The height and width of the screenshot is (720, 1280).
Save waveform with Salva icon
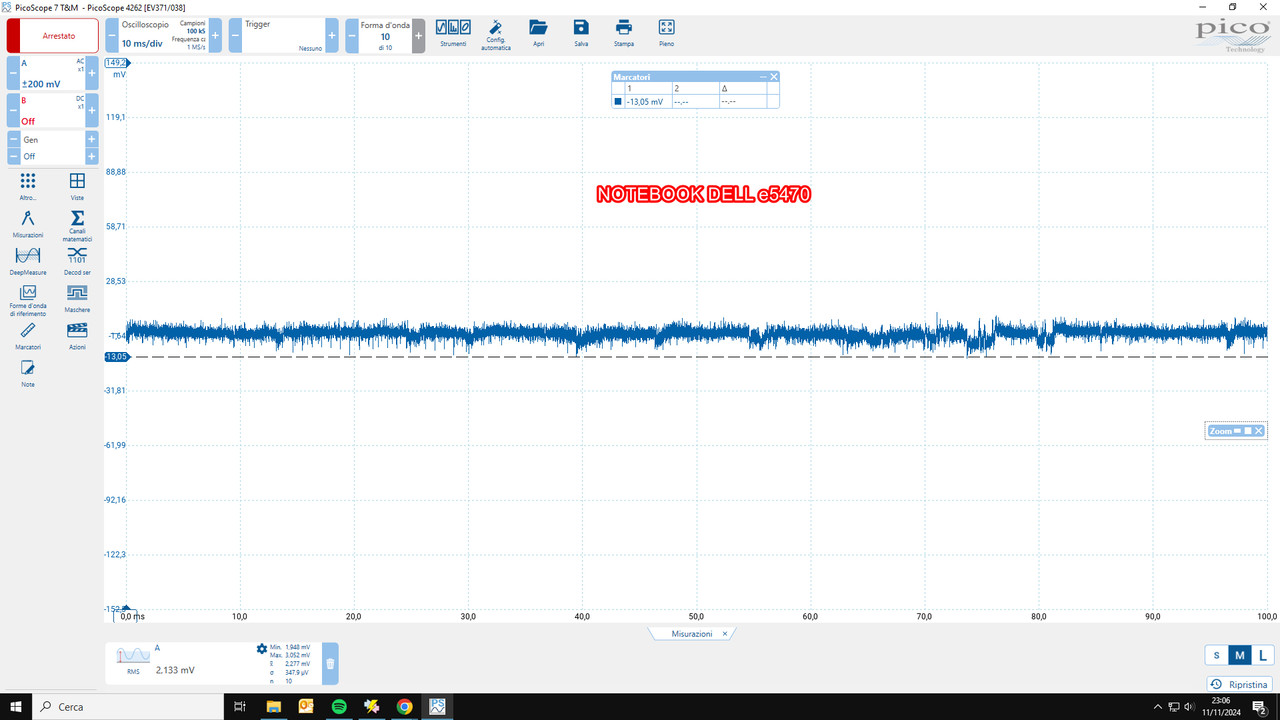(x=581, y=33)
